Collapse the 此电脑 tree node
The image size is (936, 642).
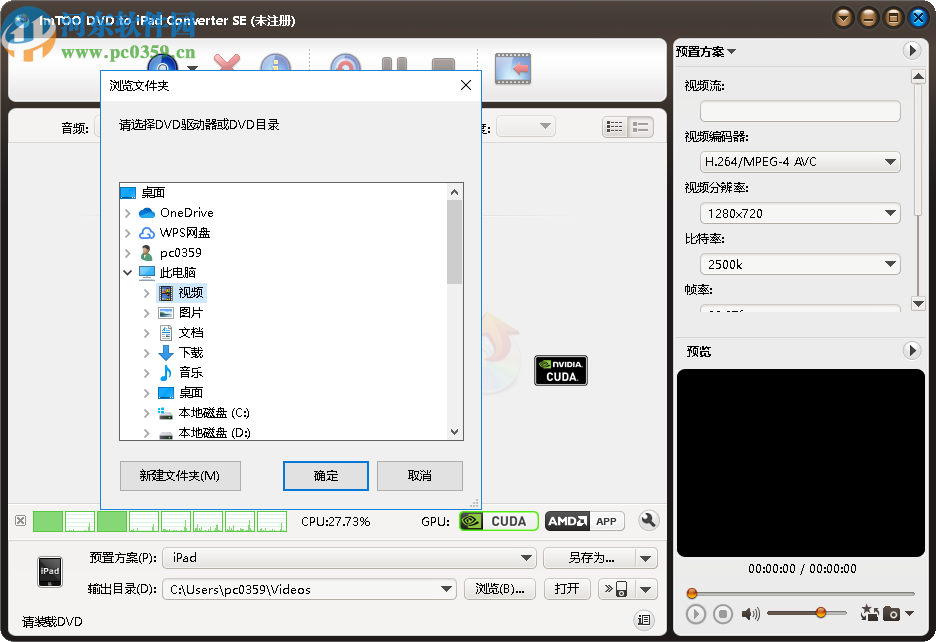[x=127, y=272]
